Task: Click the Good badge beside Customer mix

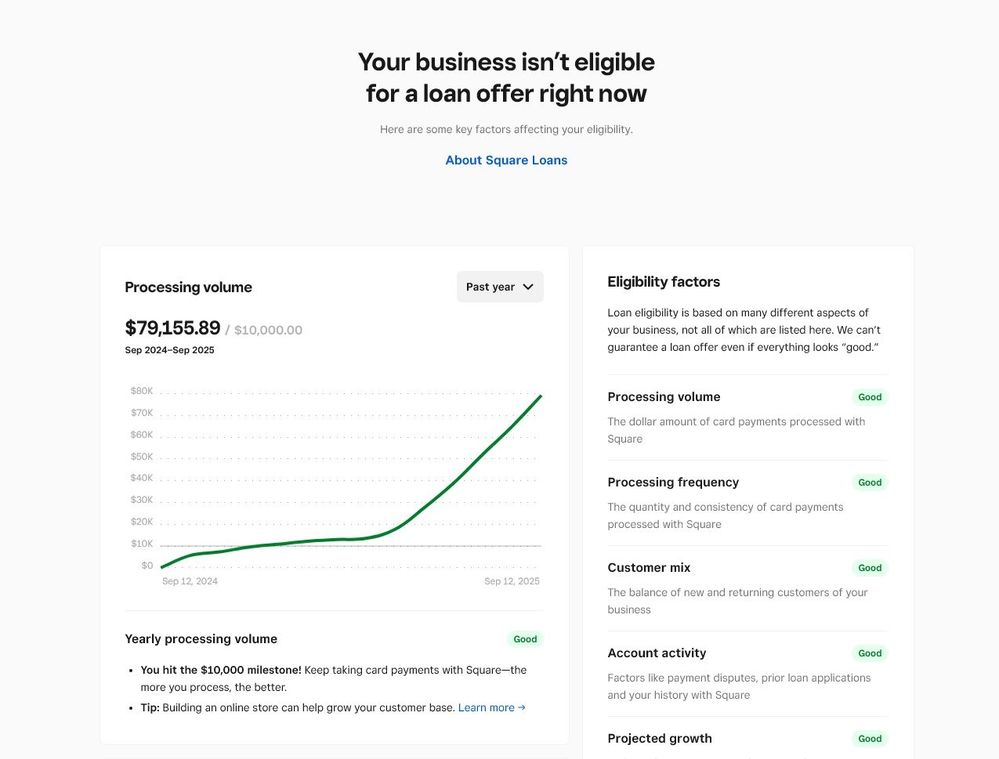Action: [x=870, y=568]
